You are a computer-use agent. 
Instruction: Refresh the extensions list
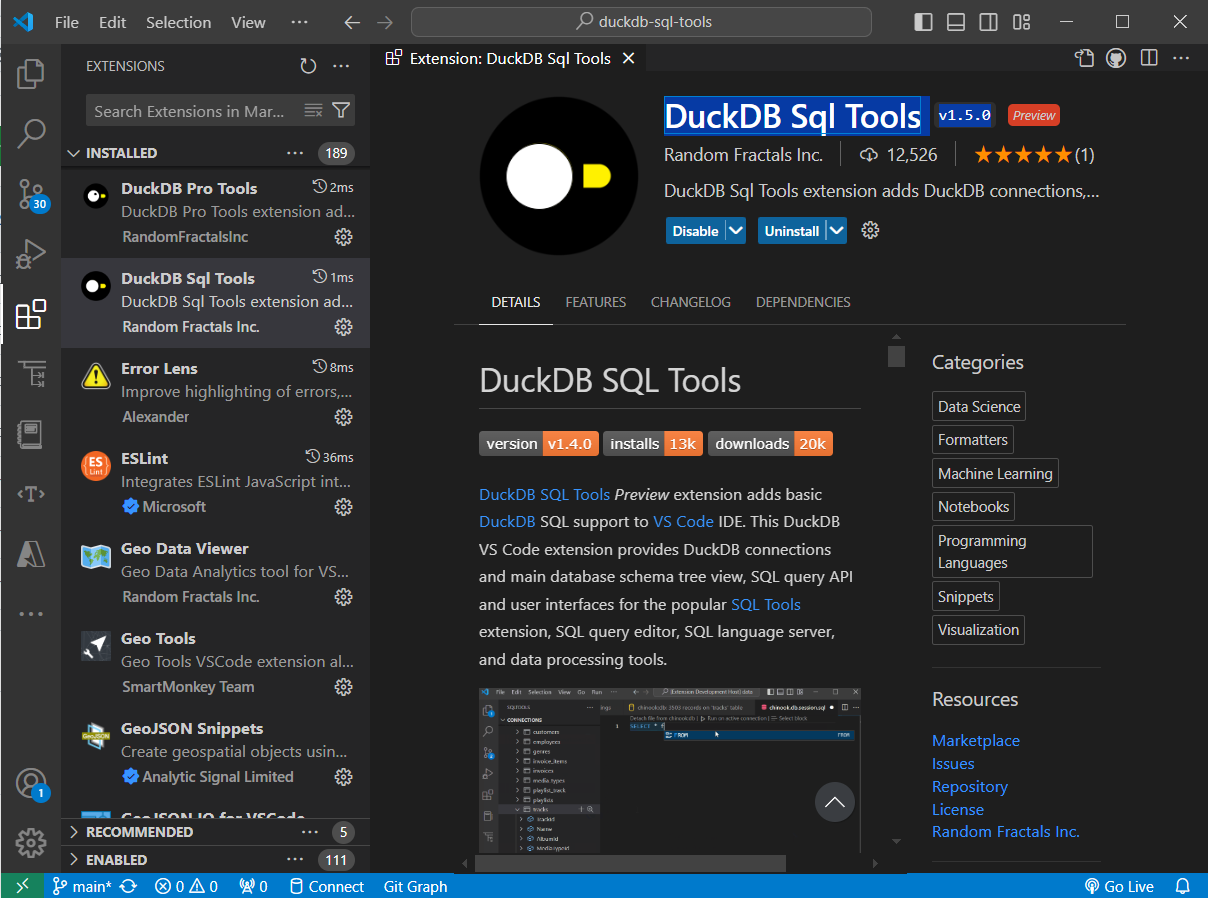308,66
